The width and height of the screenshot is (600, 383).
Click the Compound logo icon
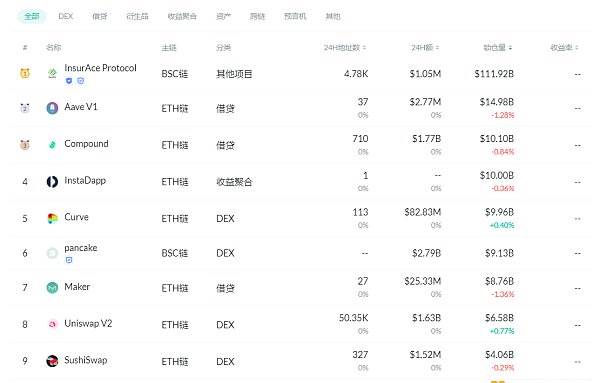52,145
